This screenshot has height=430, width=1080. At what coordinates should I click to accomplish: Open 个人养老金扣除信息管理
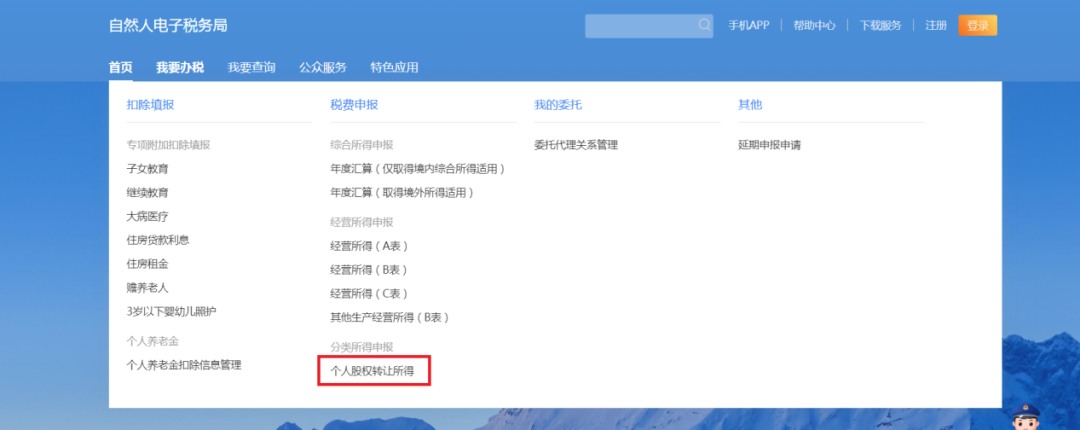pos(184,365)
